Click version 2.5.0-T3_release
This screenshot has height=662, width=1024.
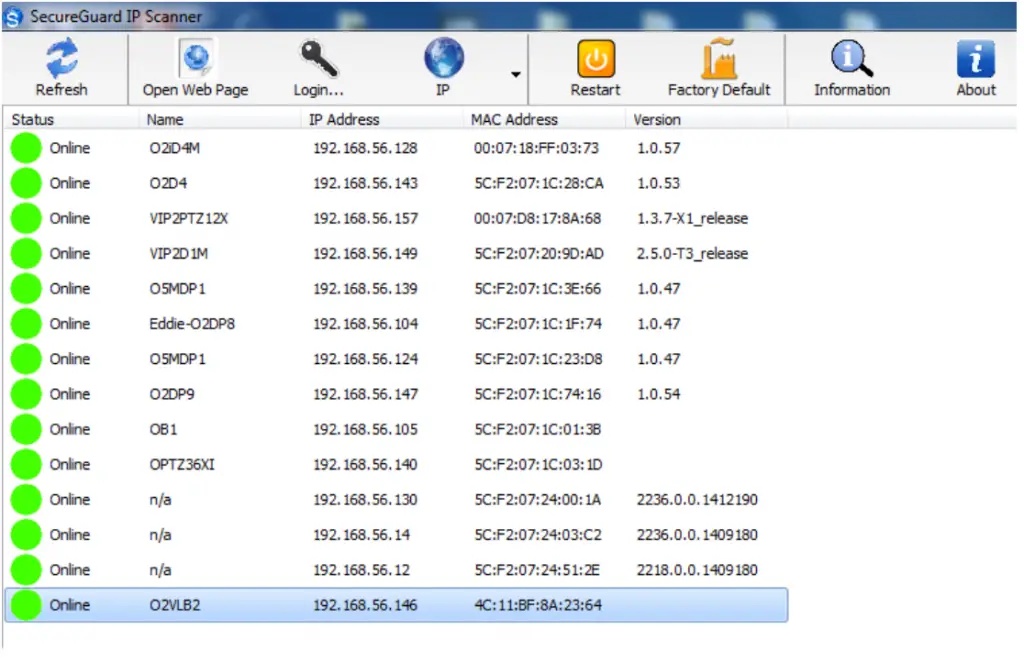tap(692, 254)
